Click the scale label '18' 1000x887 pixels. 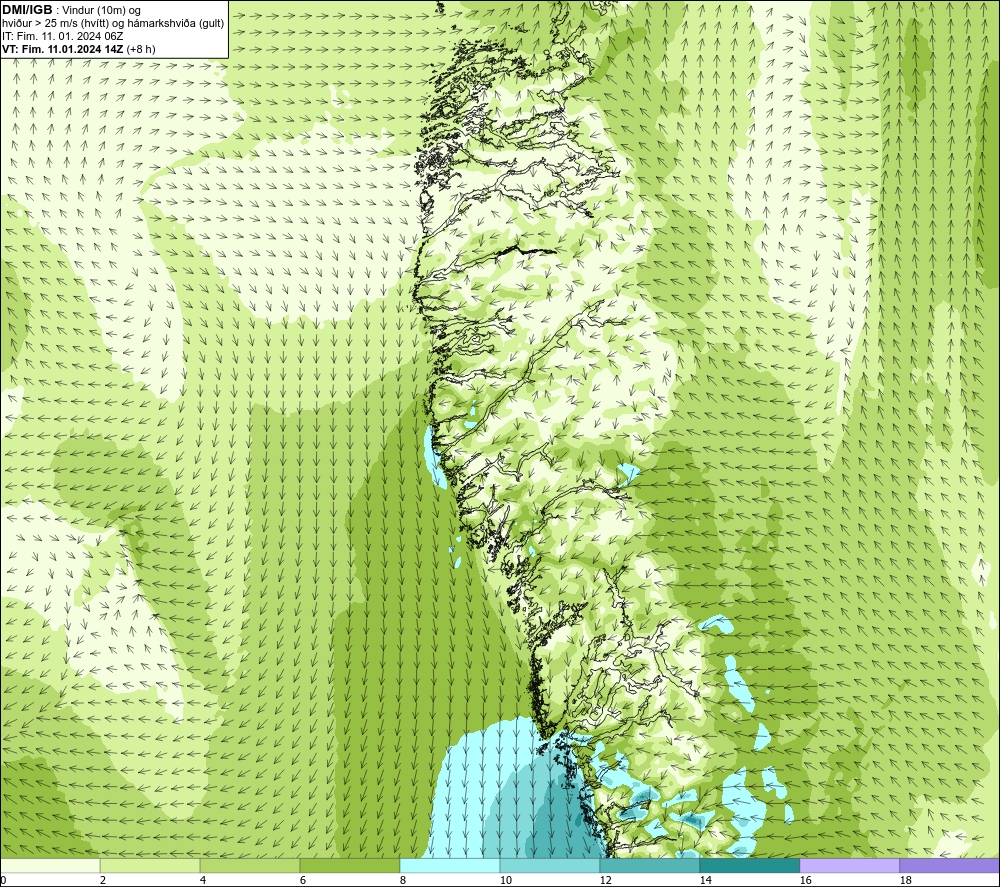tap(905, 881)
